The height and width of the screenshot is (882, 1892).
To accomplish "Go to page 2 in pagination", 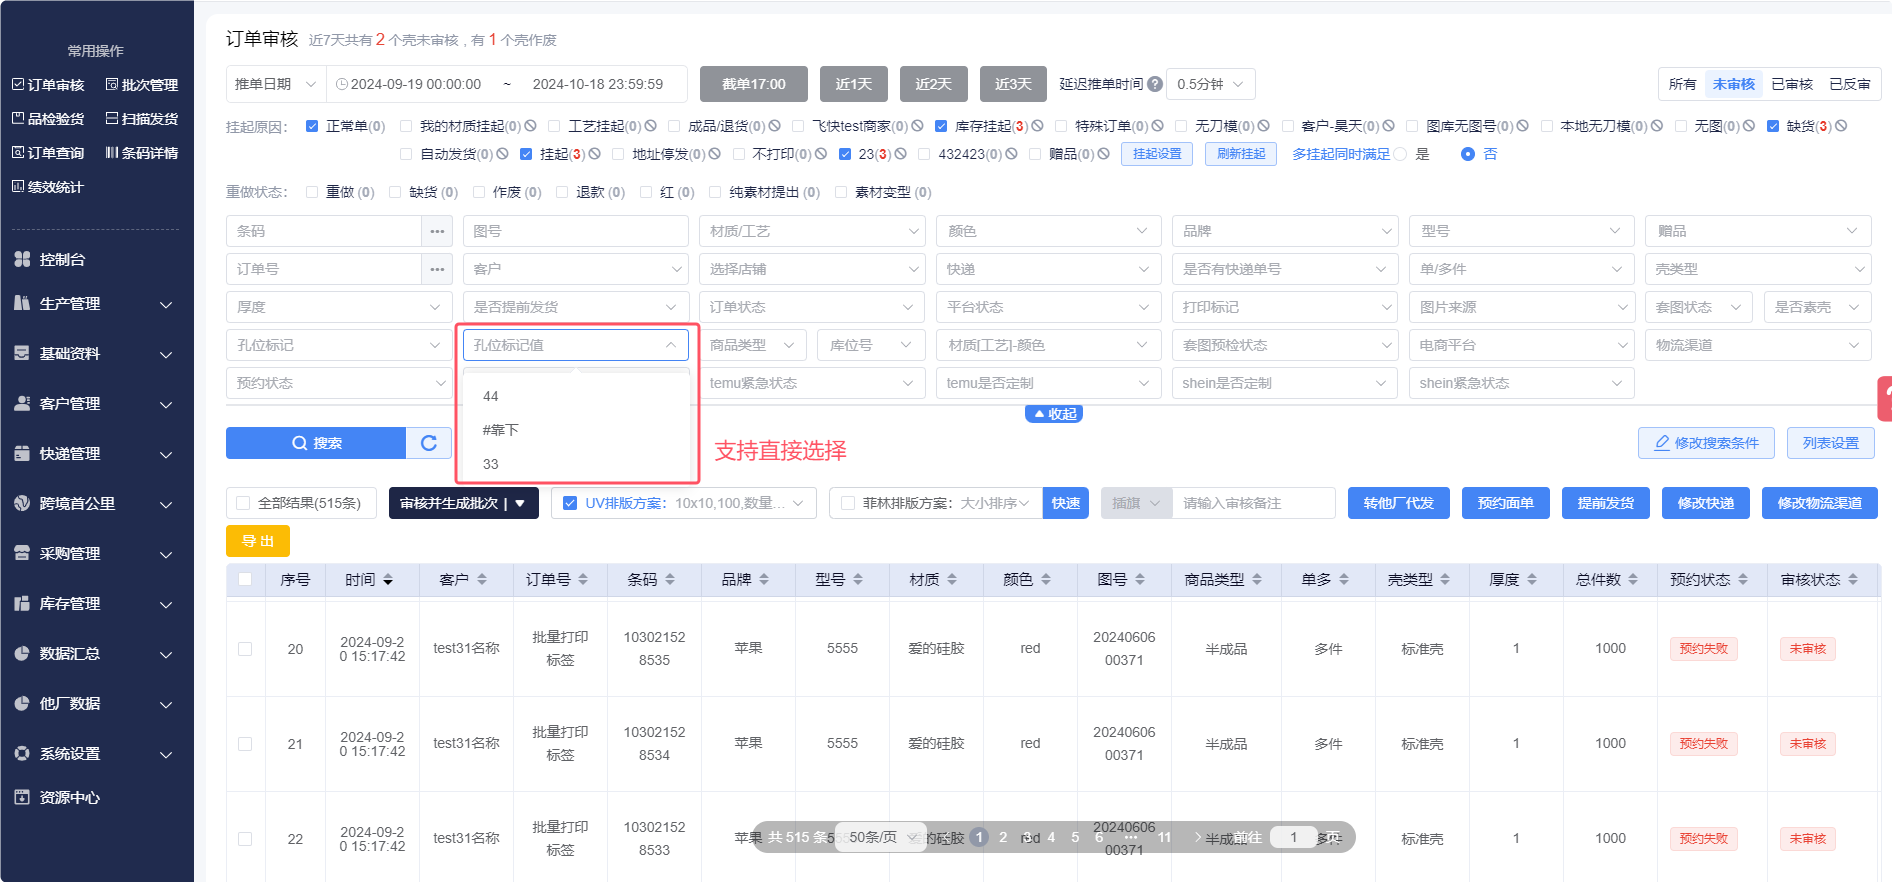I will coord(1003,837).
